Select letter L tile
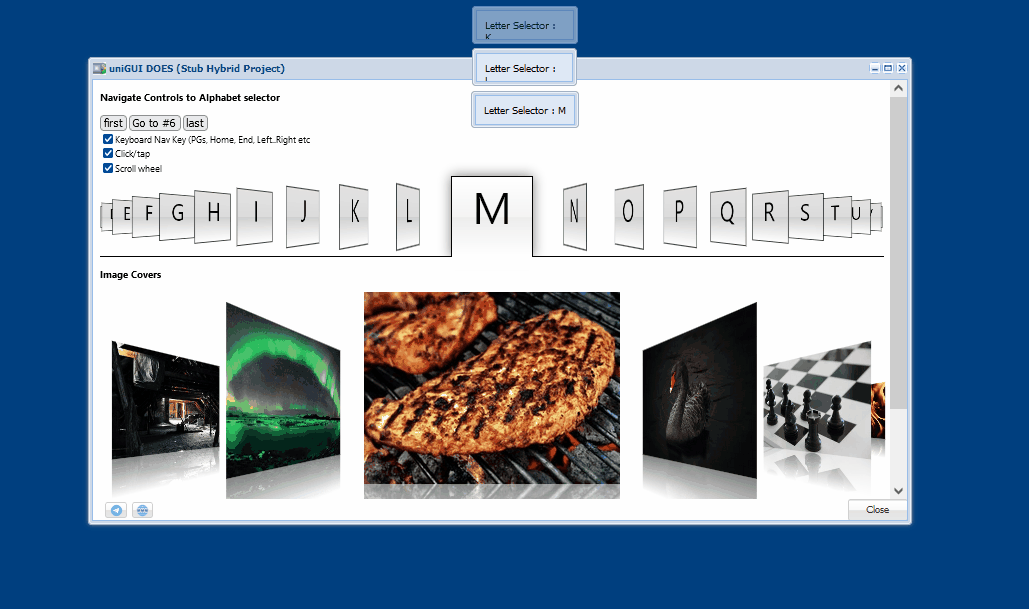Image resolution: width=1029 pixels, height=609 pixels. point(408,215)
